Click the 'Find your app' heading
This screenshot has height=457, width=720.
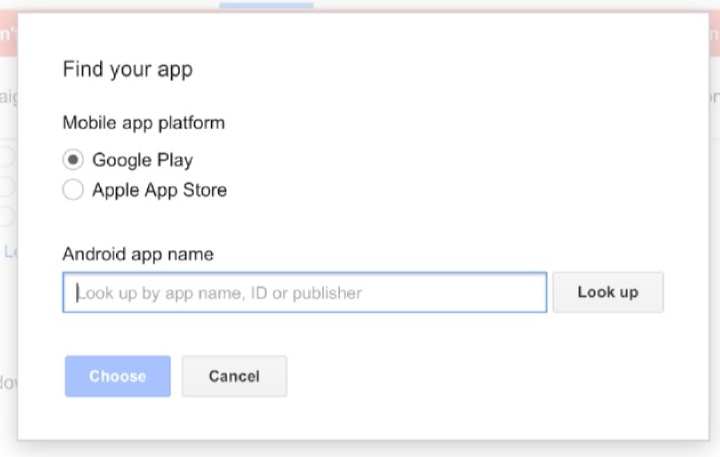[128, 70]
